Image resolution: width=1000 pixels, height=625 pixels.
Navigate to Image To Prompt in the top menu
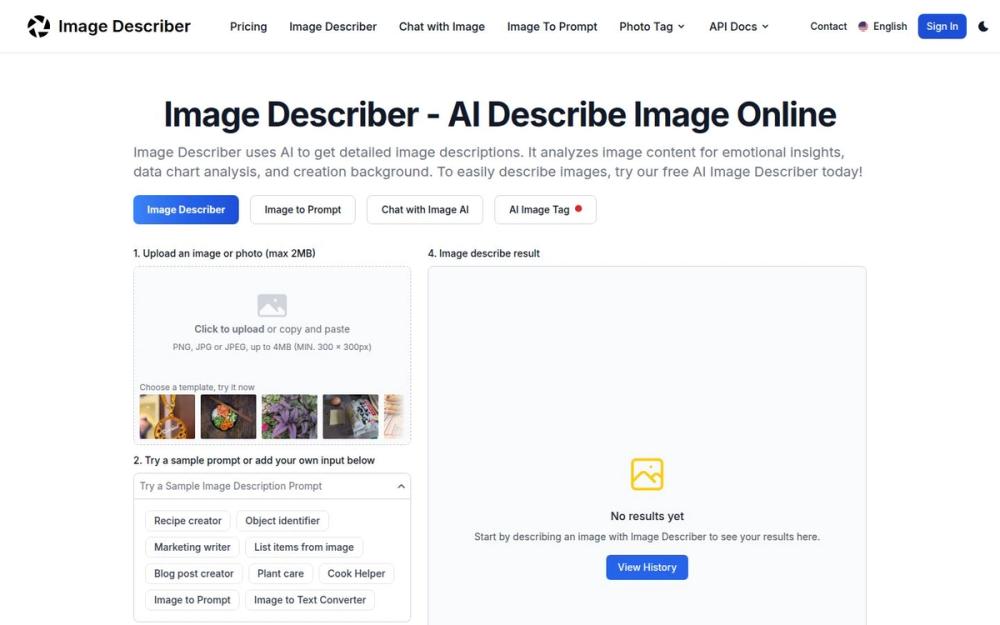coord(552,26)
